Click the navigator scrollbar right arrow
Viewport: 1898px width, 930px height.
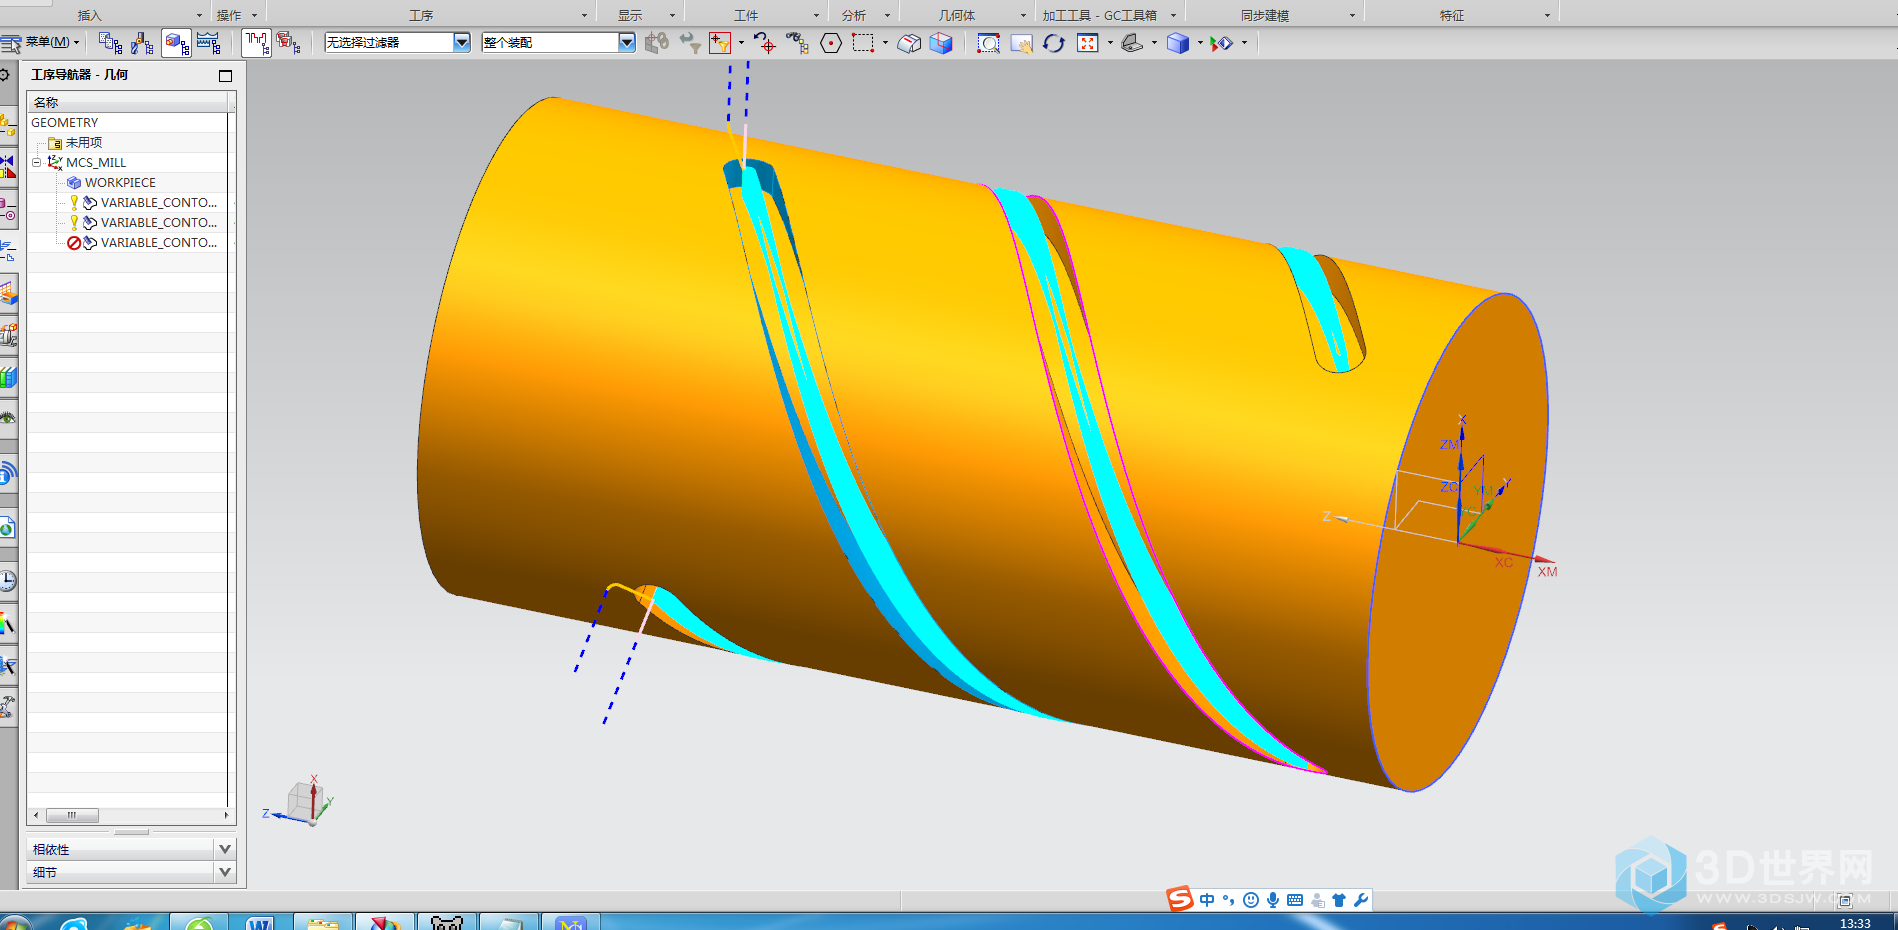[226, 815]
